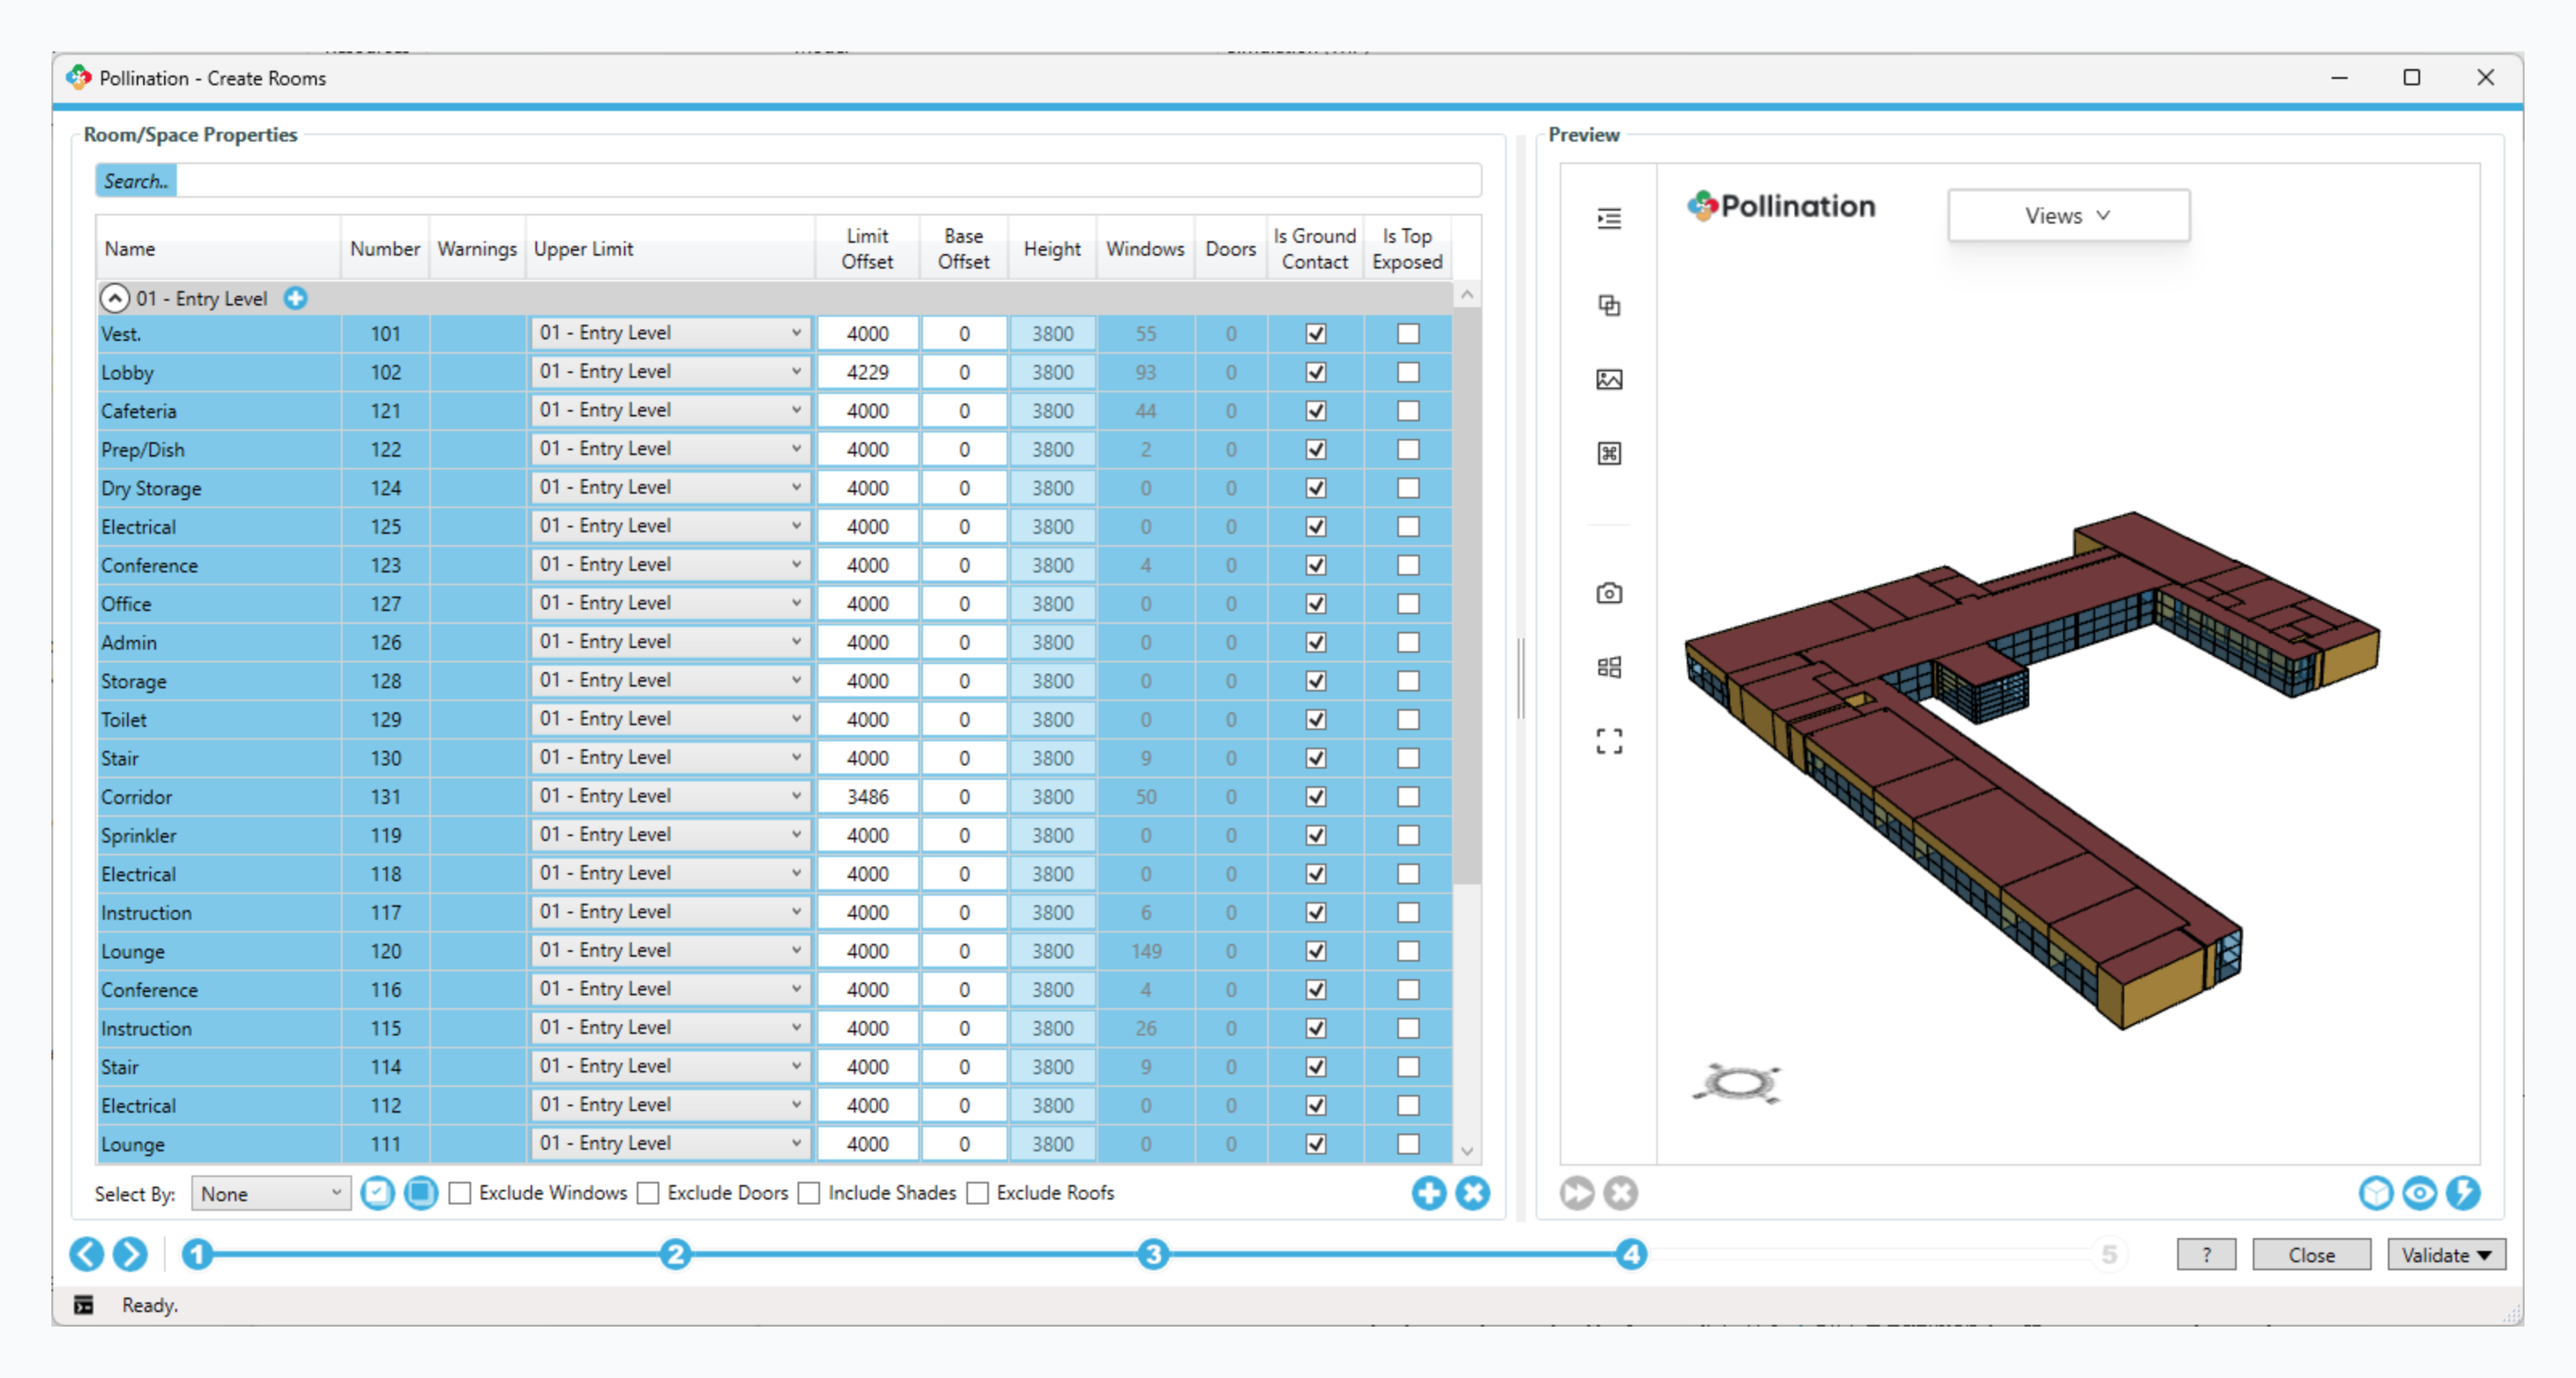The image size is (2576, 1378).
Task: Uncheck Is Ground Contact for Lobby row
Action: [1315, 372]
